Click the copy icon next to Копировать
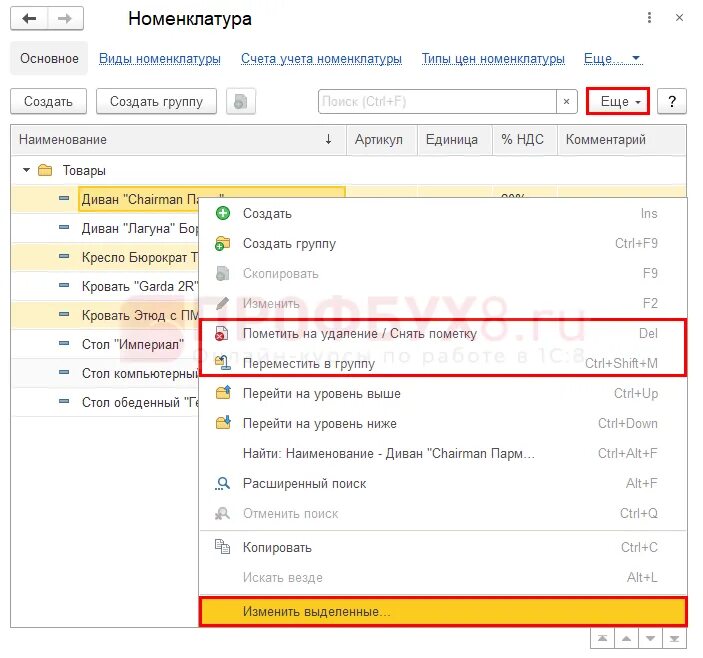703x658 pixels. [222, 547]
